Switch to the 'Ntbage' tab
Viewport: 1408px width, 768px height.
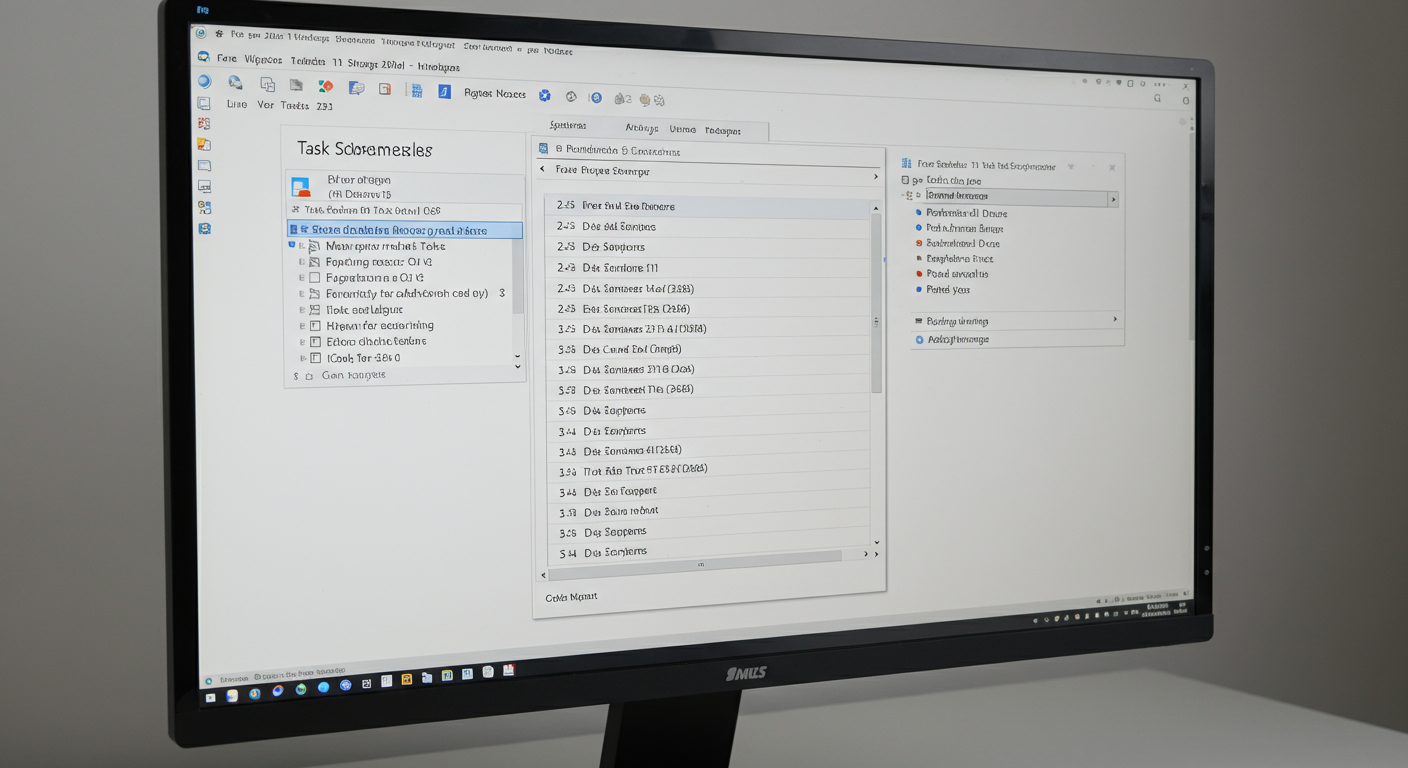click(641, 128)
